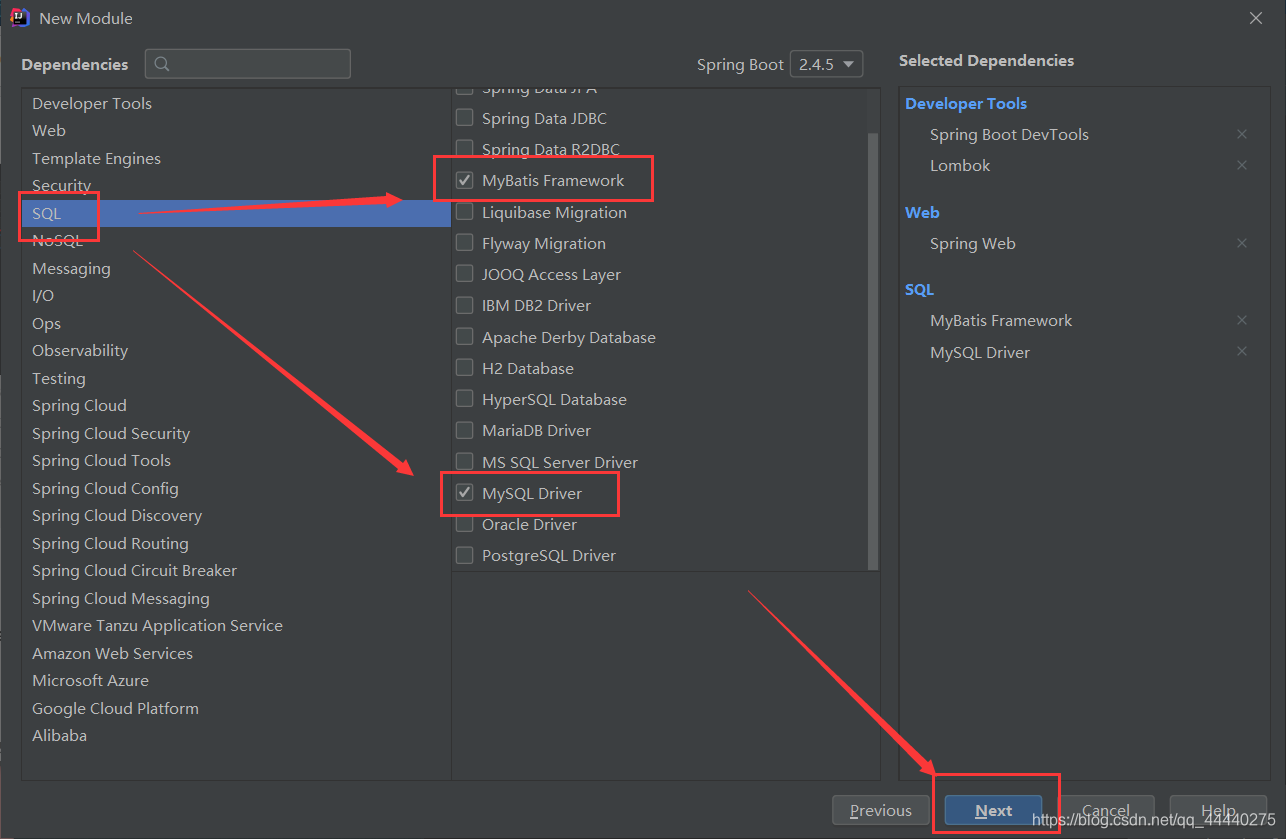Select Spring Cloud Config category

point(236,488)
